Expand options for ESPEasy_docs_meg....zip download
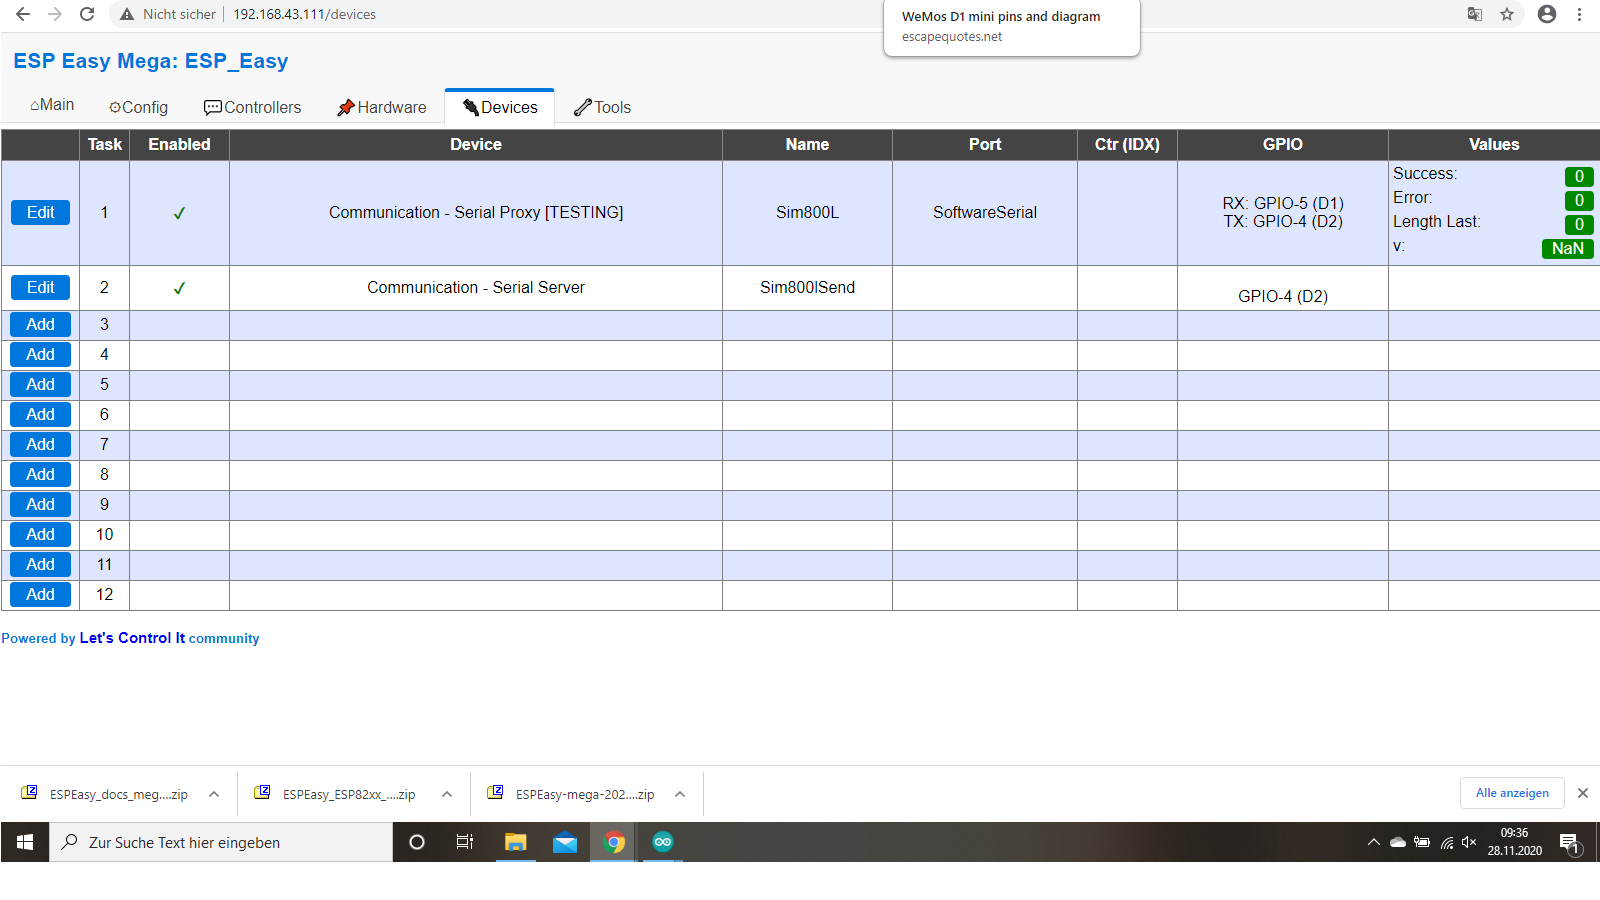 [x=214, y=794]
